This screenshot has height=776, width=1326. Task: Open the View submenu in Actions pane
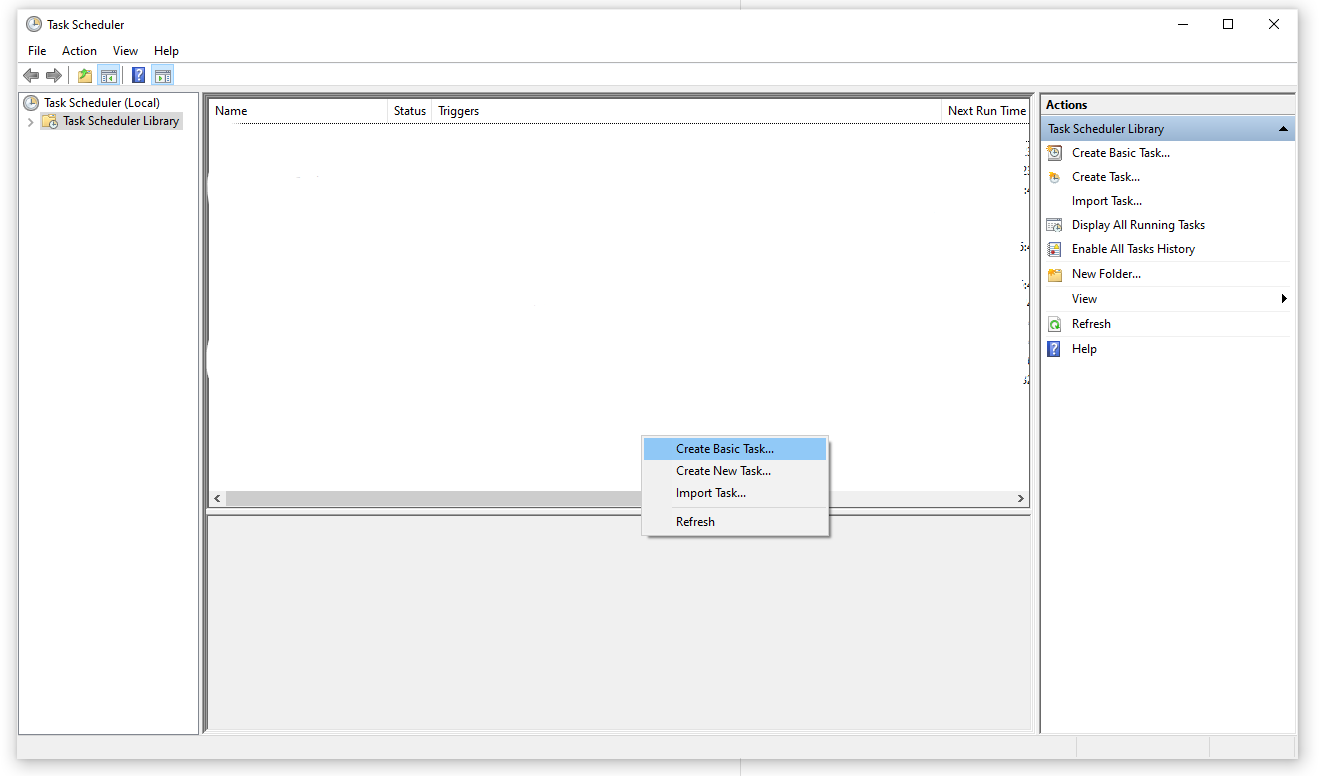[1084, 298]
